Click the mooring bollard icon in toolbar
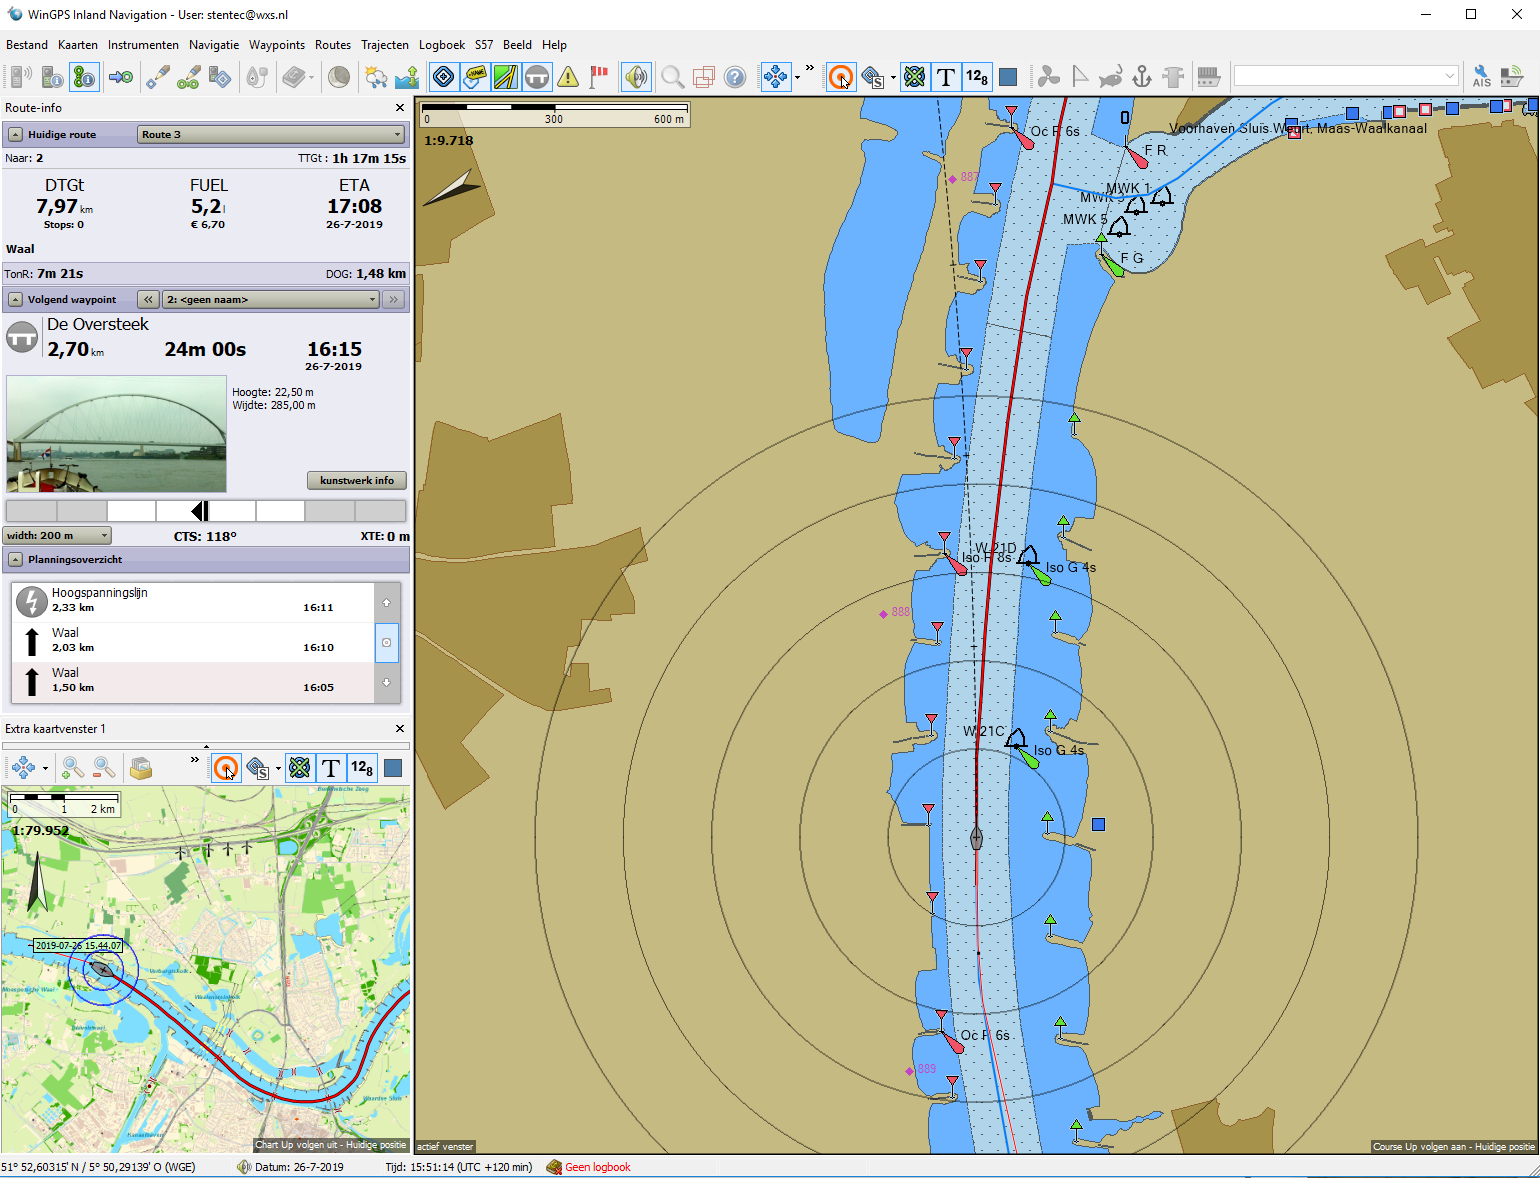Viewport: 1540px width, 1178px height. click(x=1173, y=77)
